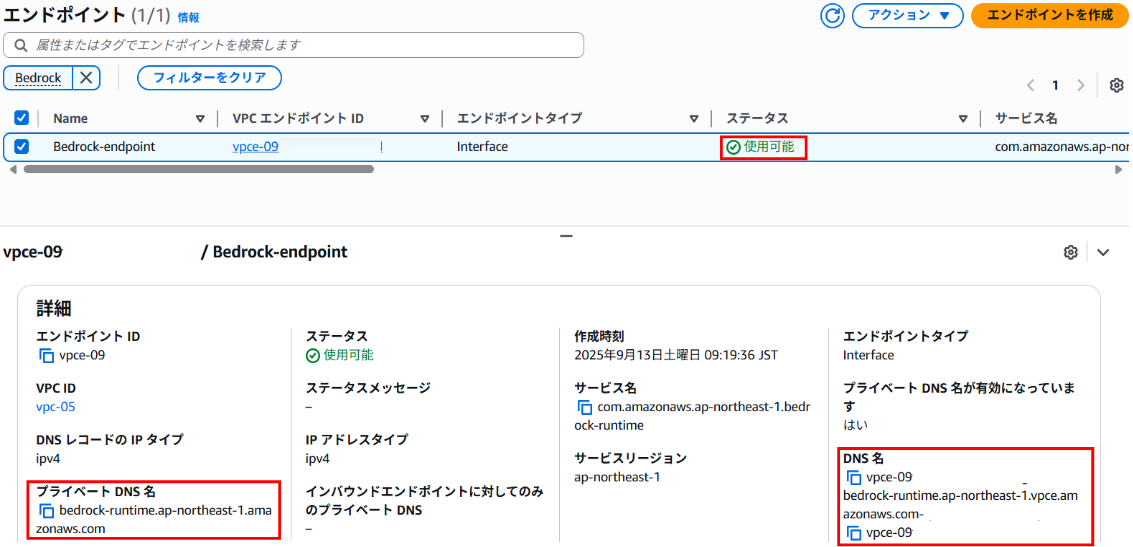Copy the サービス名 value
Image resolution: width=1133 pixels, height=547 pixels.
point(585,408)
